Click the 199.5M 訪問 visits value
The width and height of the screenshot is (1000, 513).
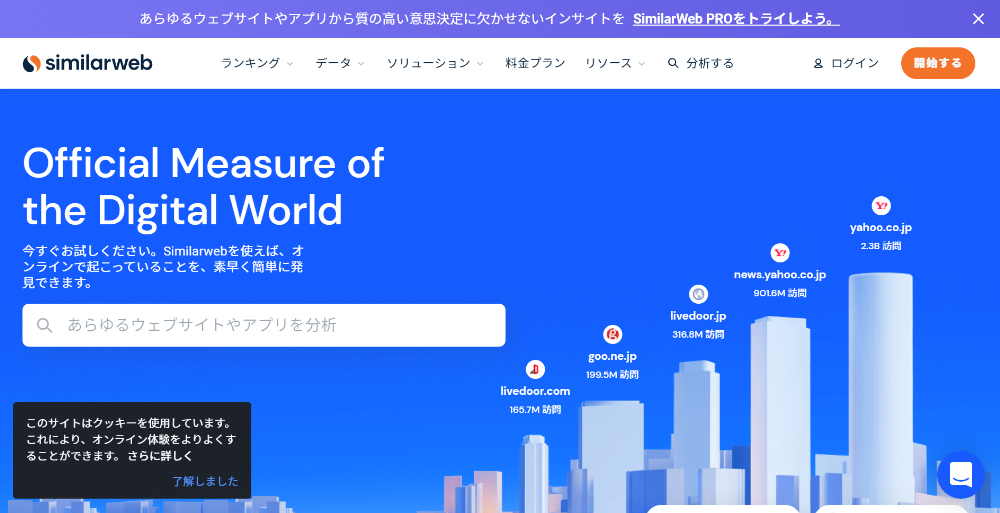point(612,375)
